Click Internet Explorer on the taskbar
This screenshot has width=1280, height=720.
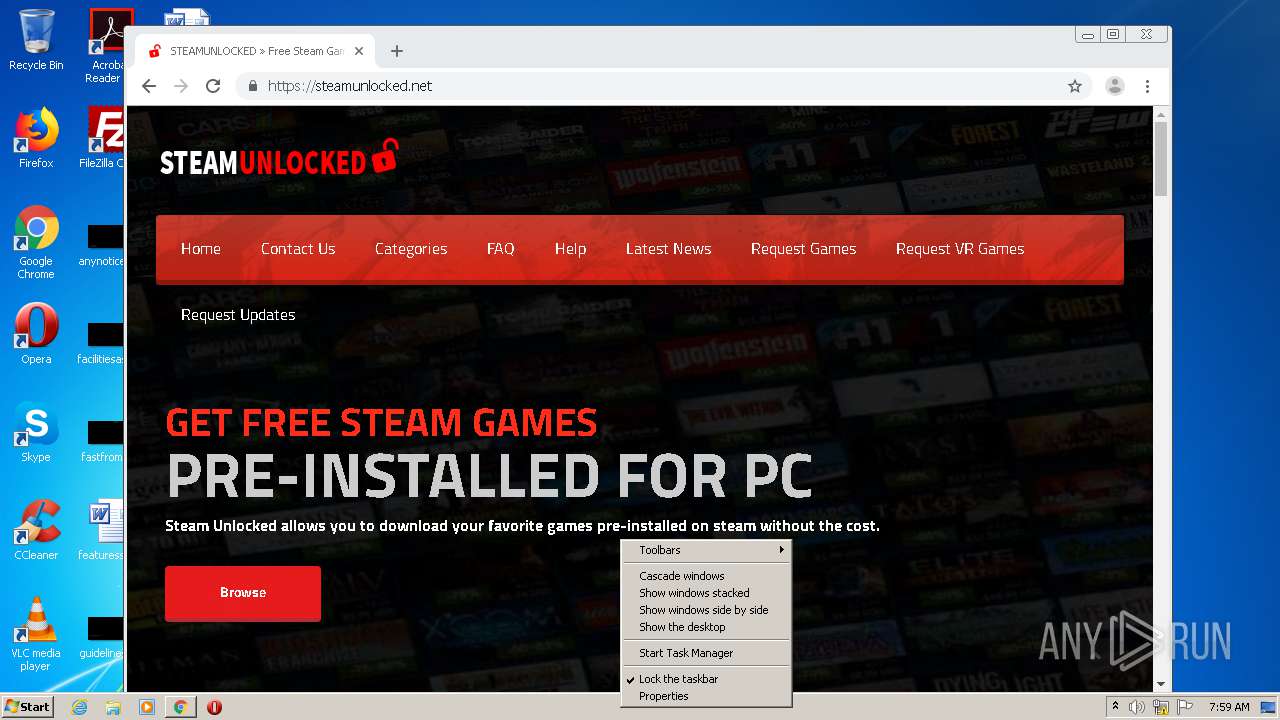click(79, 707)
